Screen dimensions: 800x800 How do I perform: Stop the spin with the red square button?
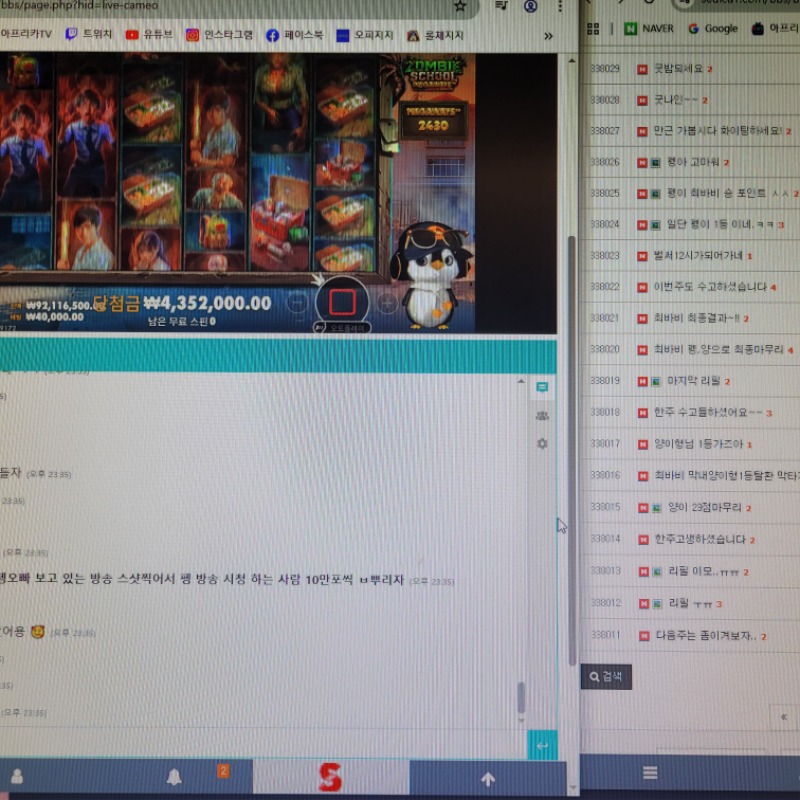point(342,302)
